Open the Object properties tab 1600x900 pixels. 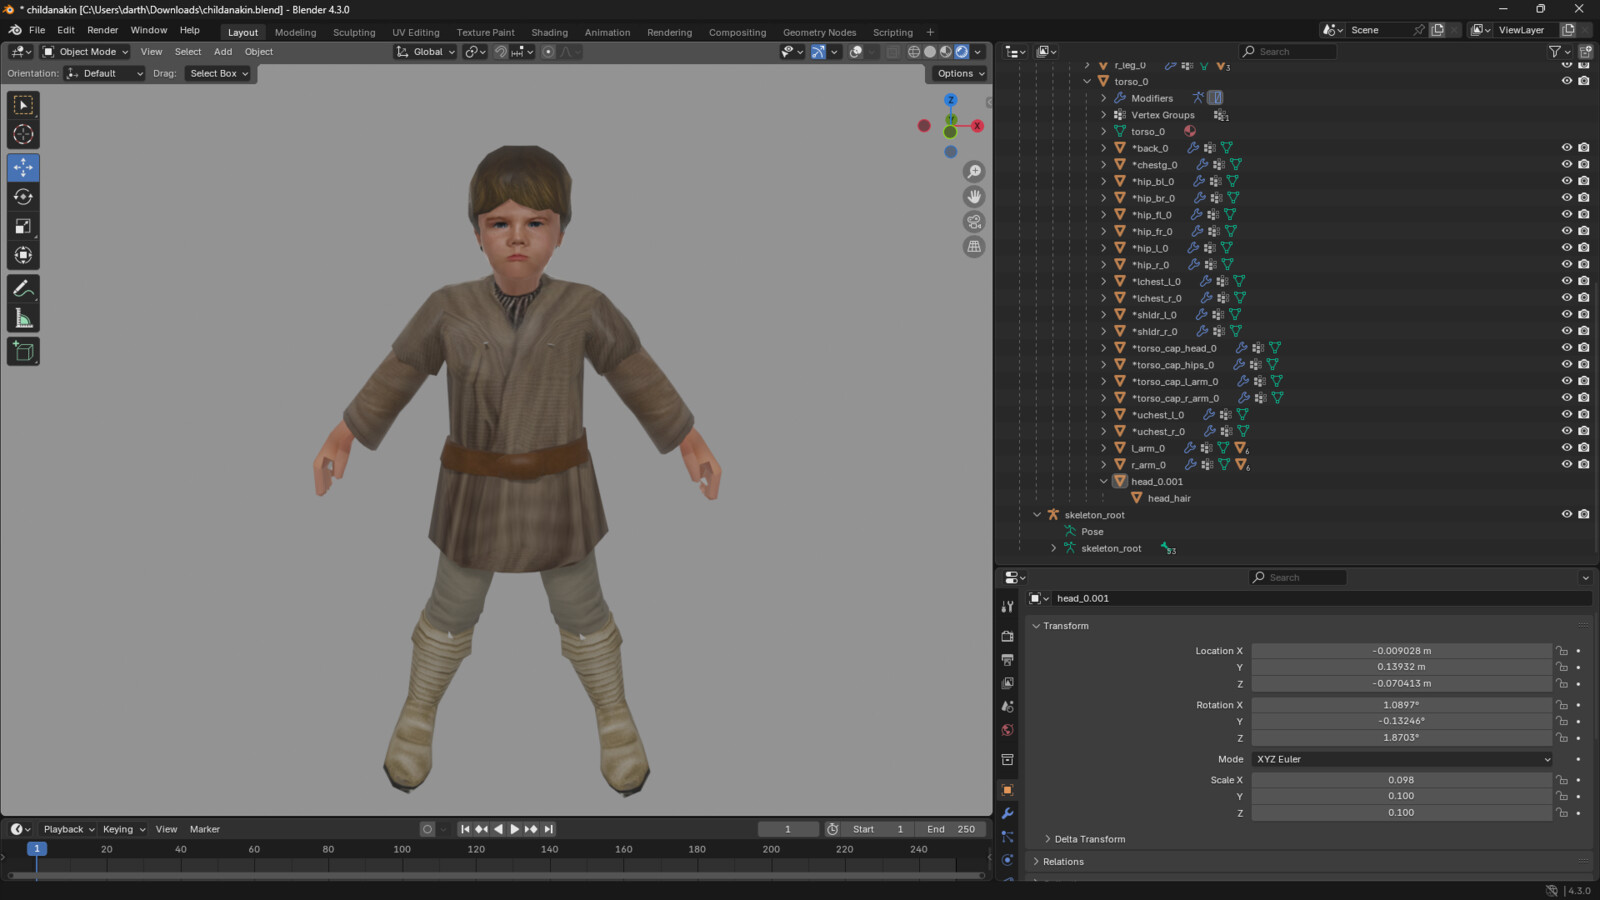pos(1007,790)
